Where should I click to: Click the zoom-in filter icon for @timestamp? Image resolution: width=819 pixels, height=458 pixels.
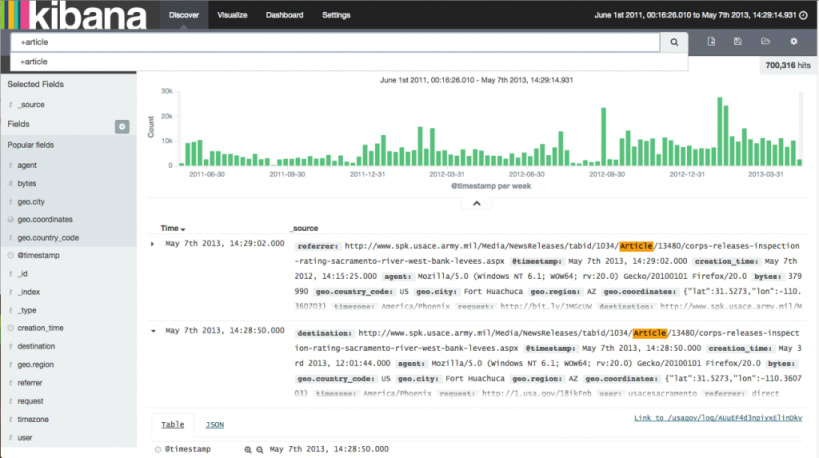248,450
